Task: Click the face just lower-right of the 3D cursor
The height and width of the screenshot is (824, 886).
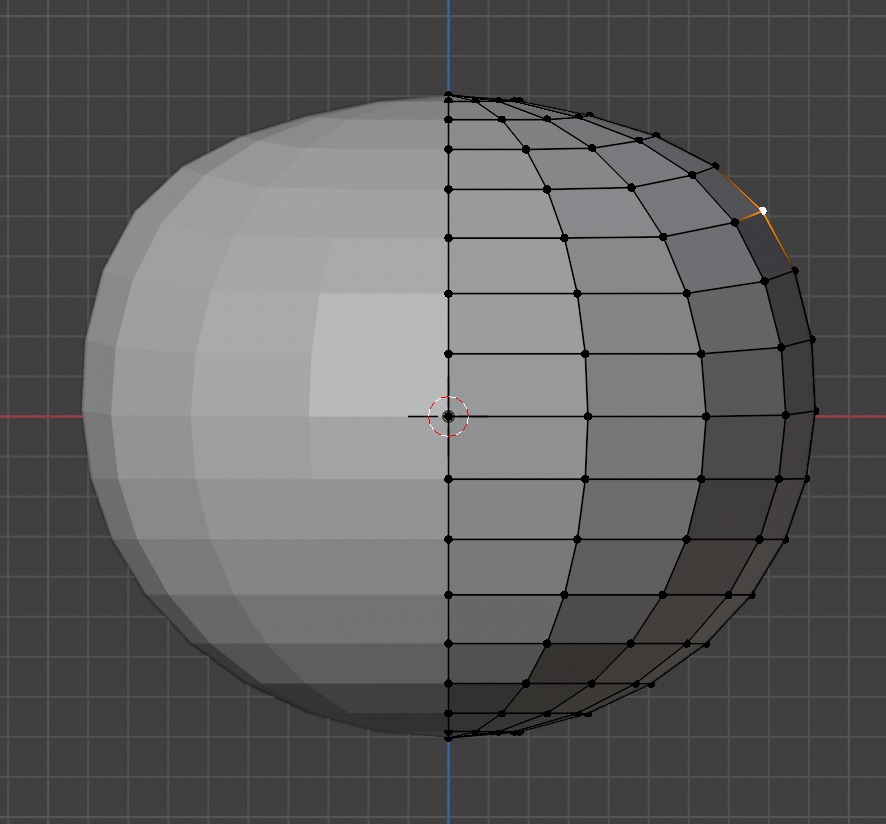Action: [516, 447]
